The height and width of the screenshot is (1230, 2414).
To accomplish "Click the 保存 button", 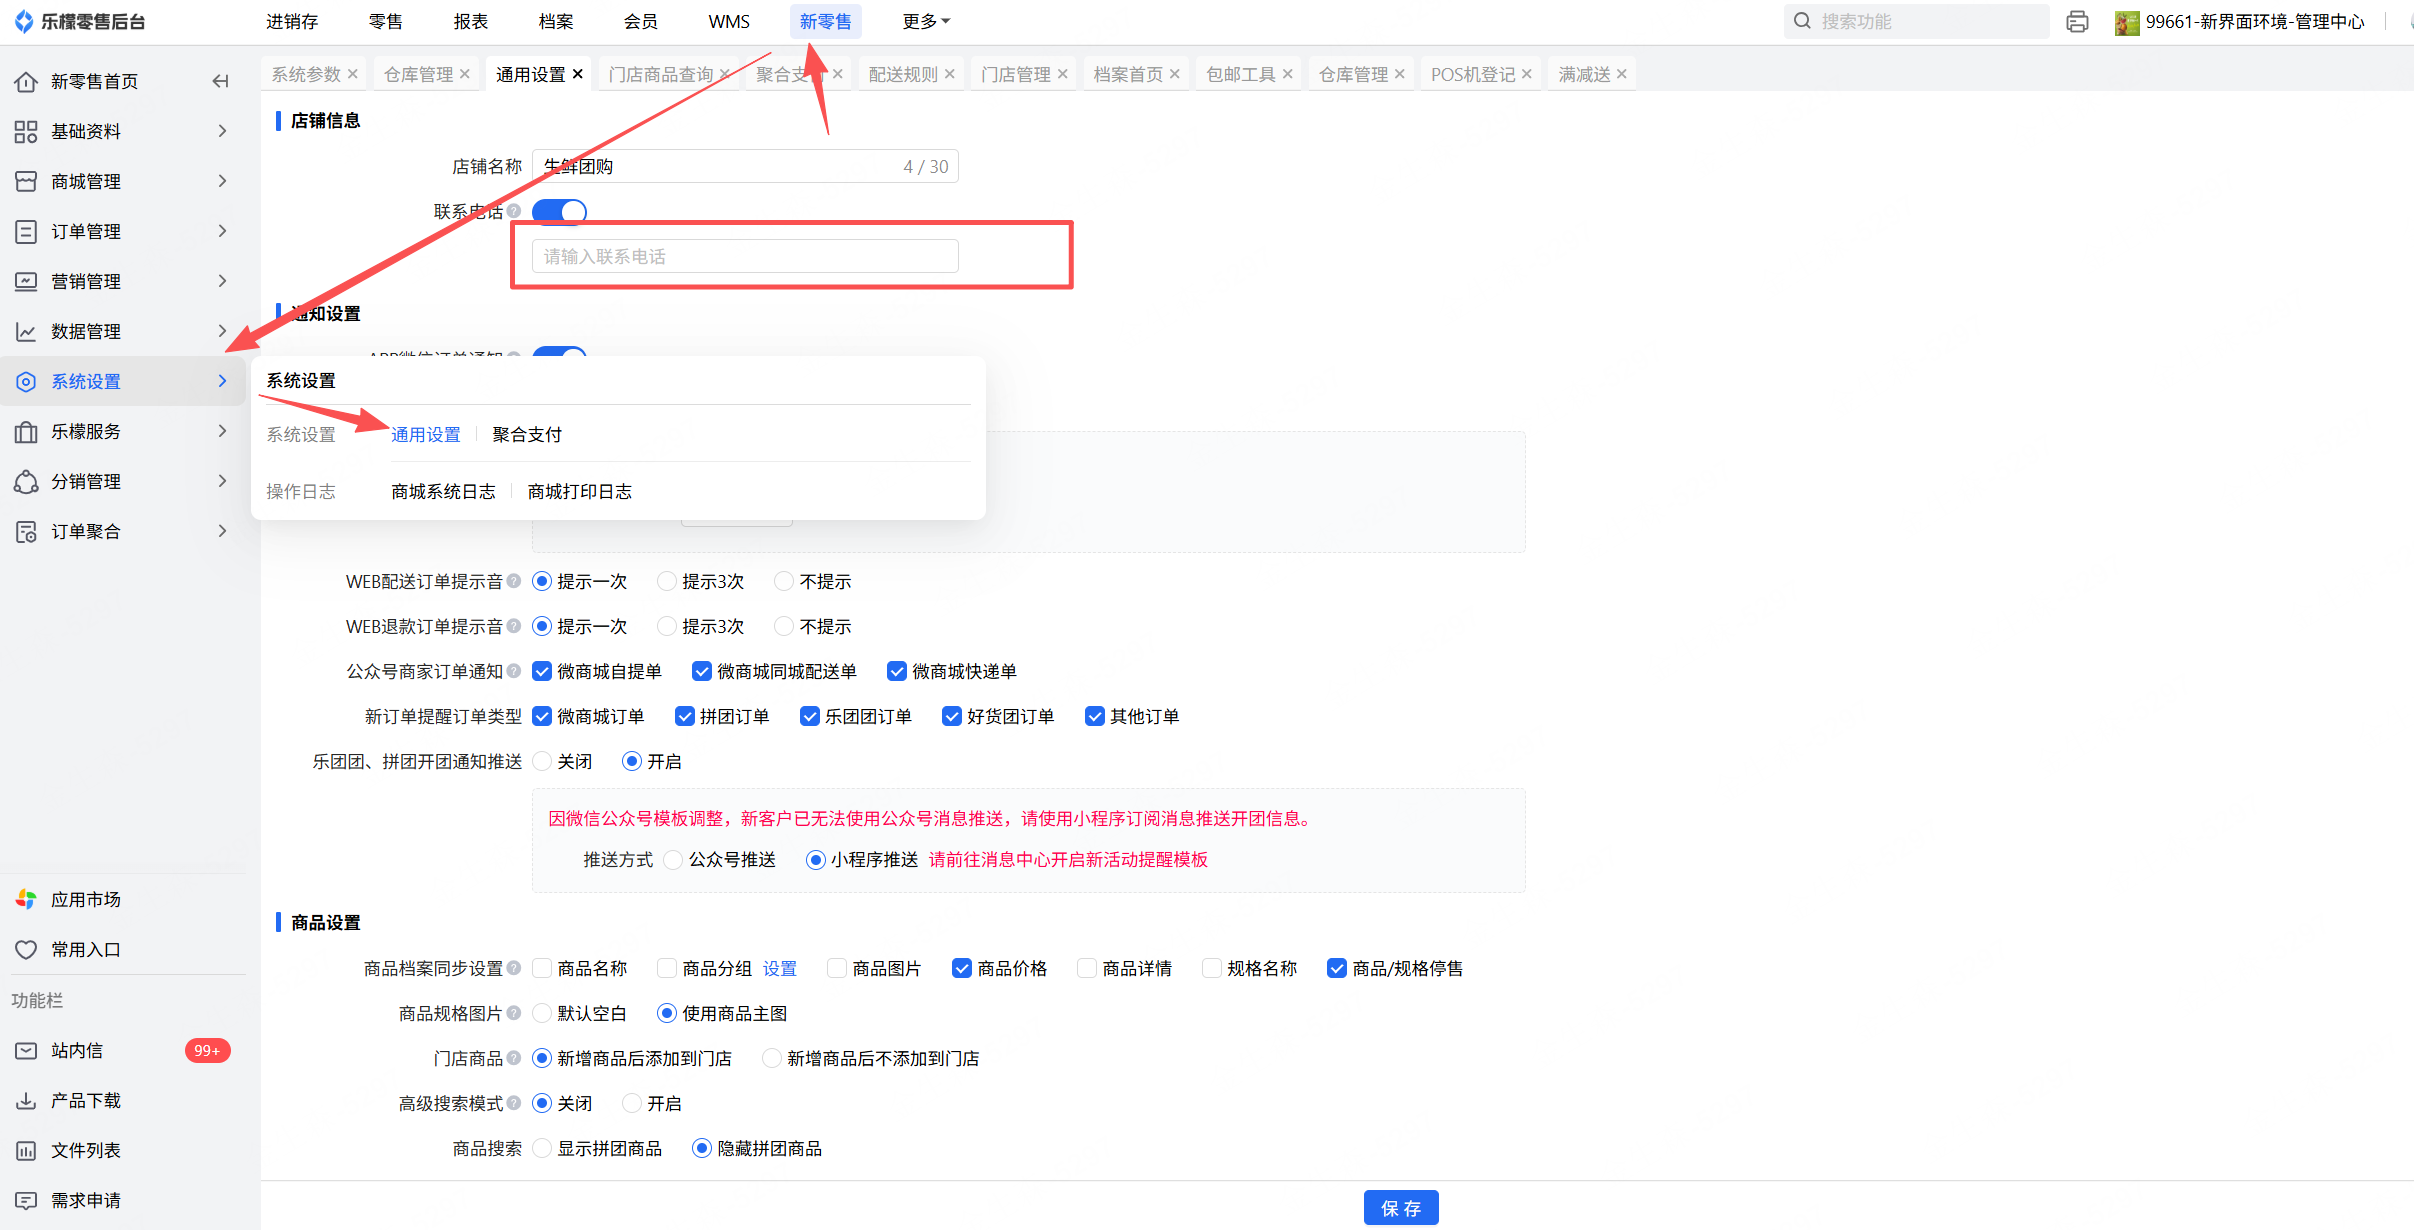I will (1400, 1208).
